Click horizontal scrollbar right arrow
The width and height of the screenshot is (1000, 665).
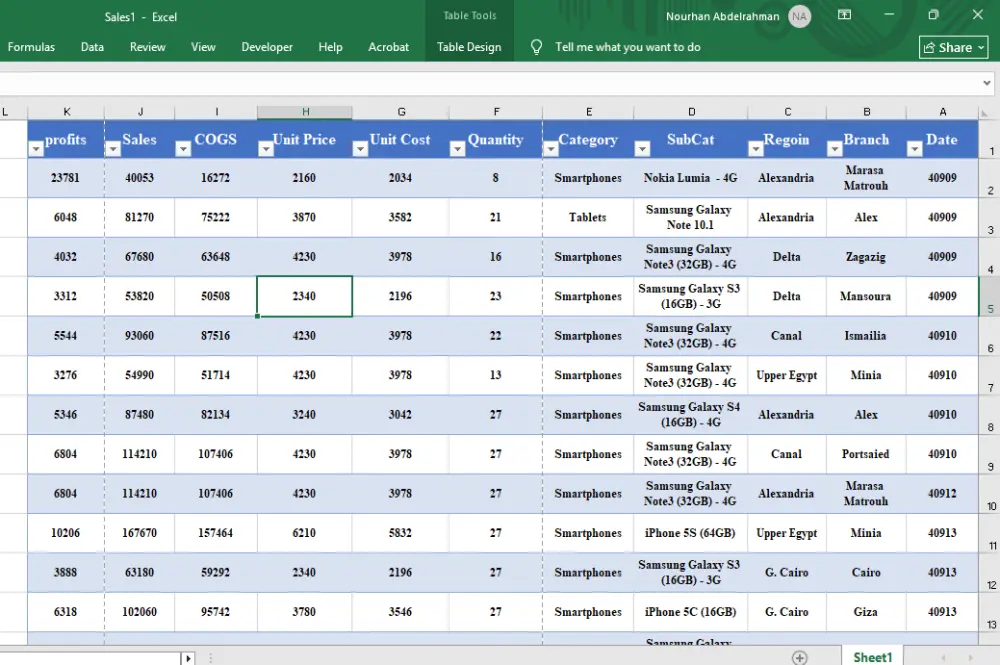click(x=188, y=658)
